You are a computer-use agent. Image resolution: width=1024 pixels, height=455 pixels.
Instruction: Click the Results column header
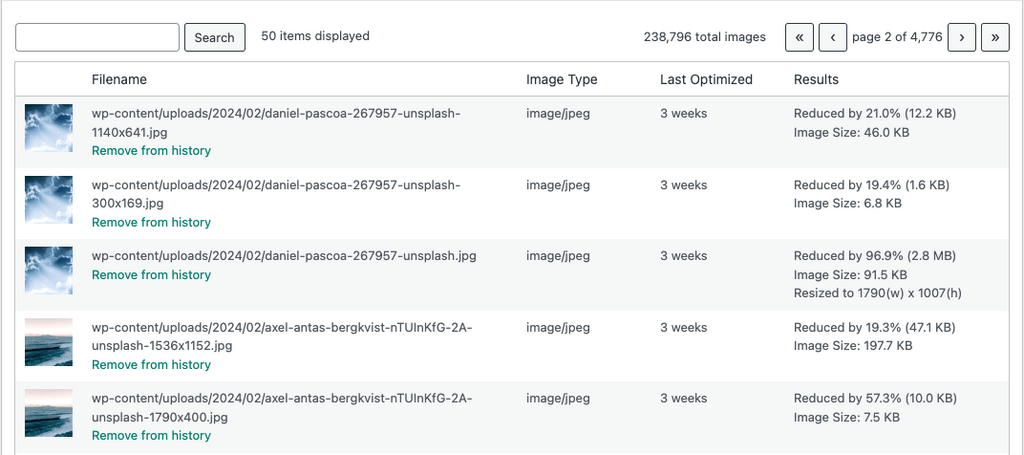[x=816, y=79]
